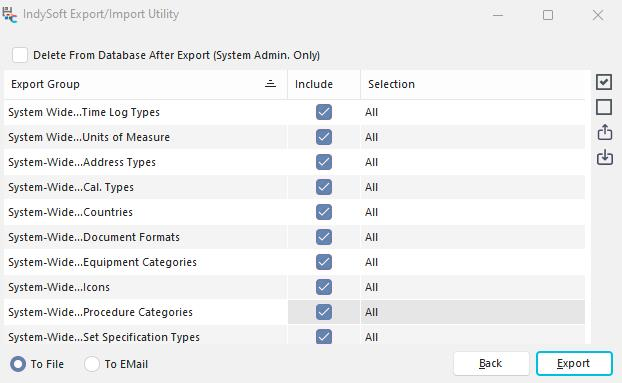Click the import selection arrow-down icon
Image resolution: width=622 pixels, height=383 pixels.
(x=605, y=157)
